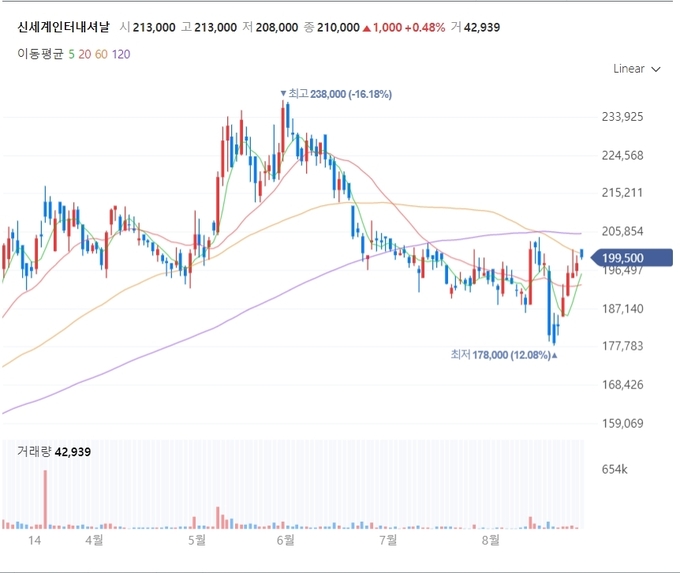This screenshot has height=573, width=680.
Task: Click the opening price 213,000 after 시
Action: coord(154,27)
